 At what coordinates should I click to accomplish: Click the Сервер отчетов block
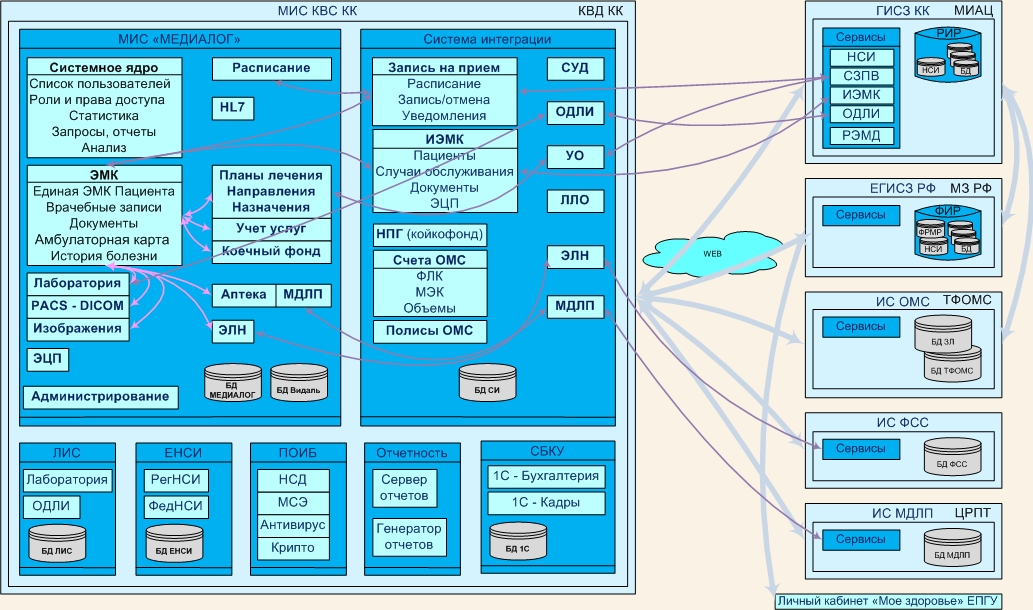pos(405,488)
